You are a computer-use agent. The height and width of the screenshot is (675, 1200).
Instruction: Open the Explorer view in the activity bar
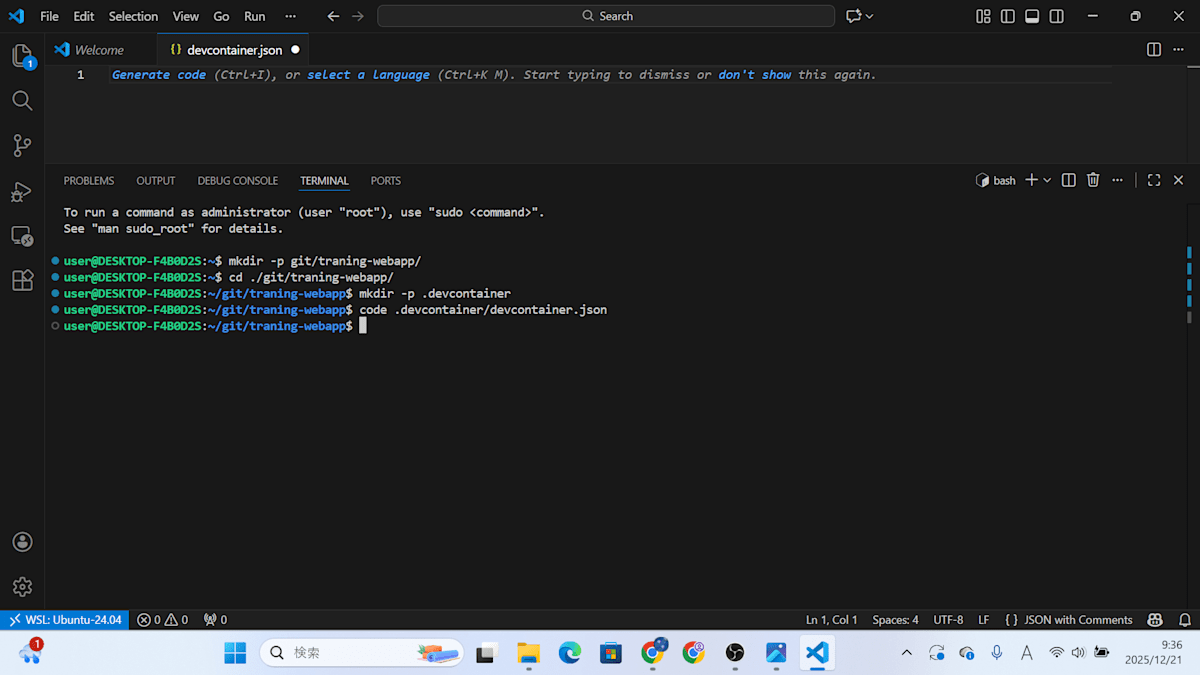click(x=22, y=55)
